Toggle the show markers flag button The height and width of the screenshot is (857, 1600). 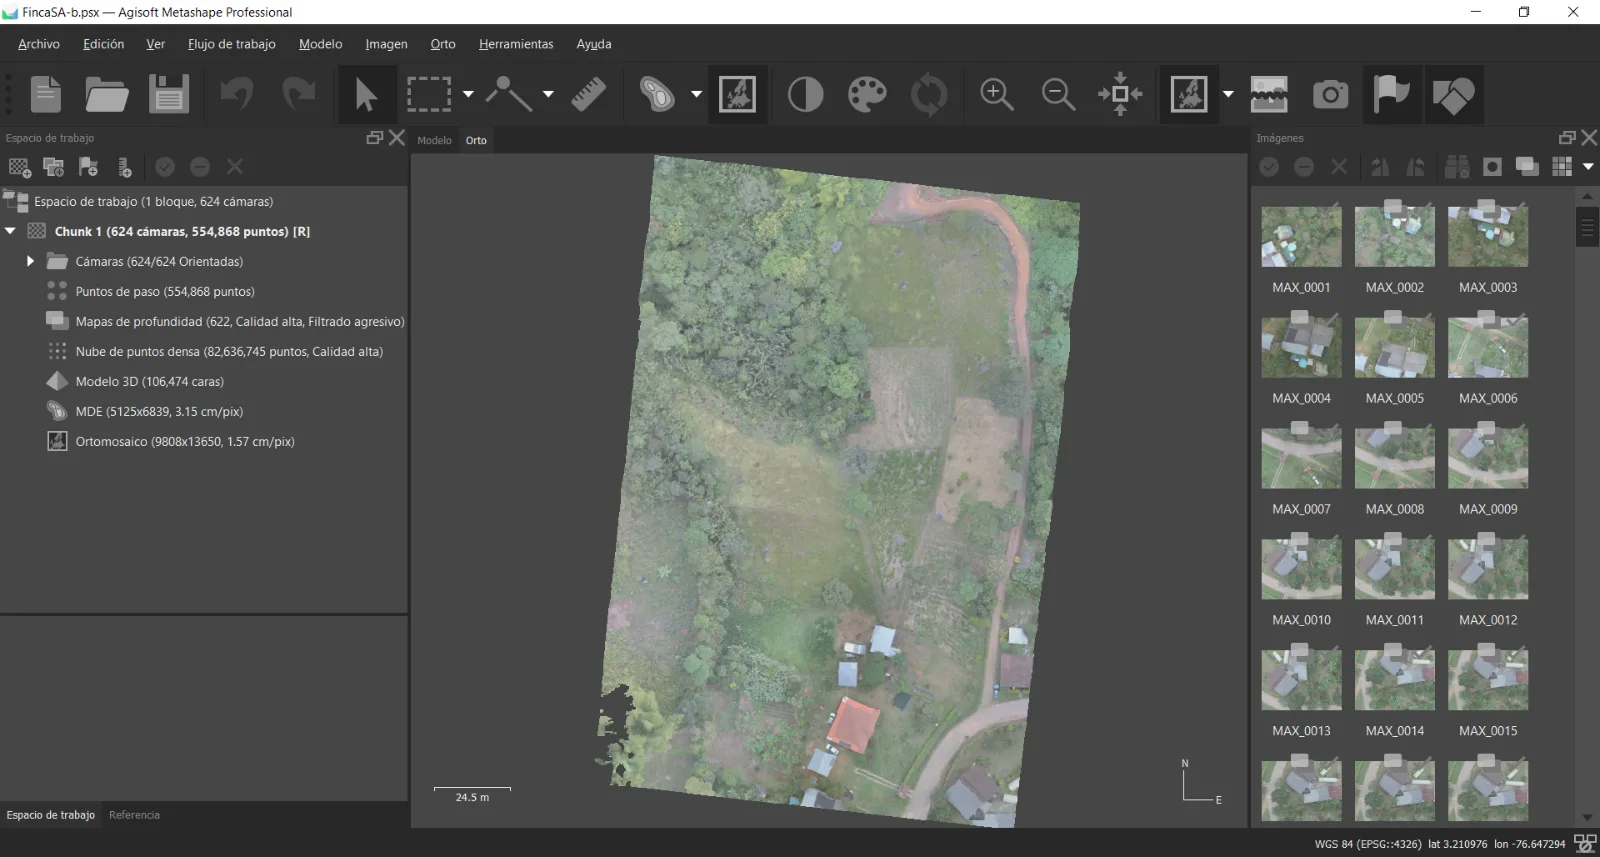1391,94
